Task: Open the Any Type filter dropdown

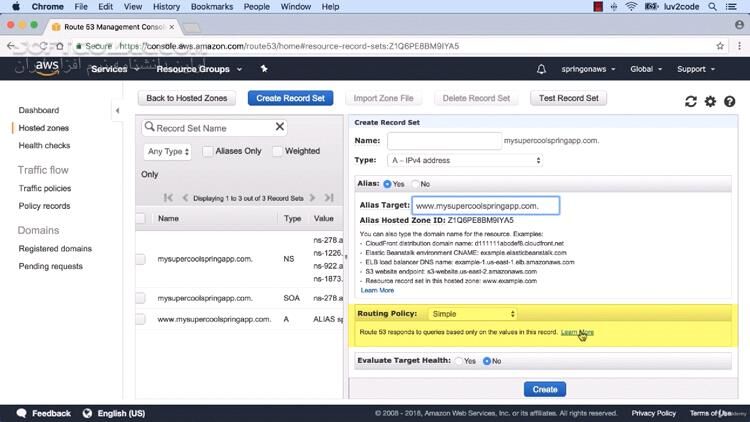Action: pos(167,151)
